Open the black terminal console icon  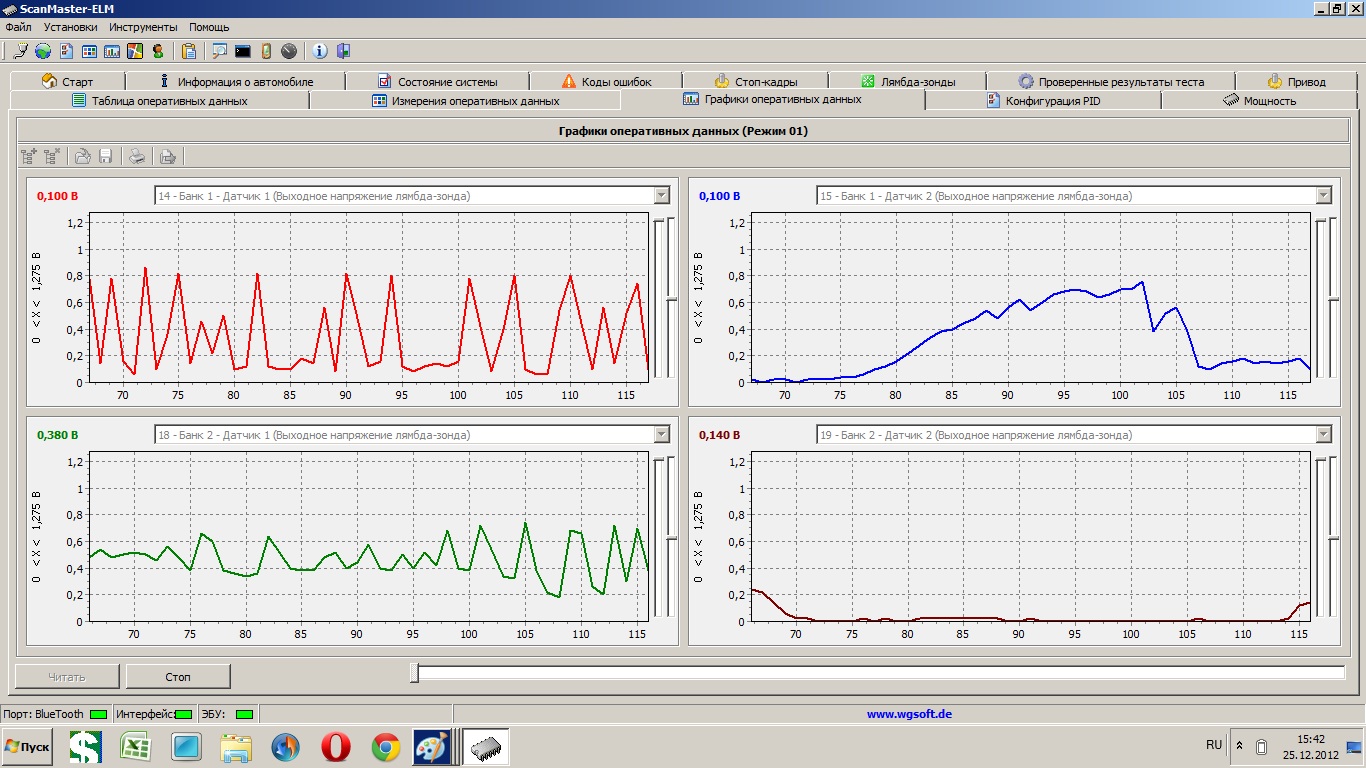(x=243, y=51)
